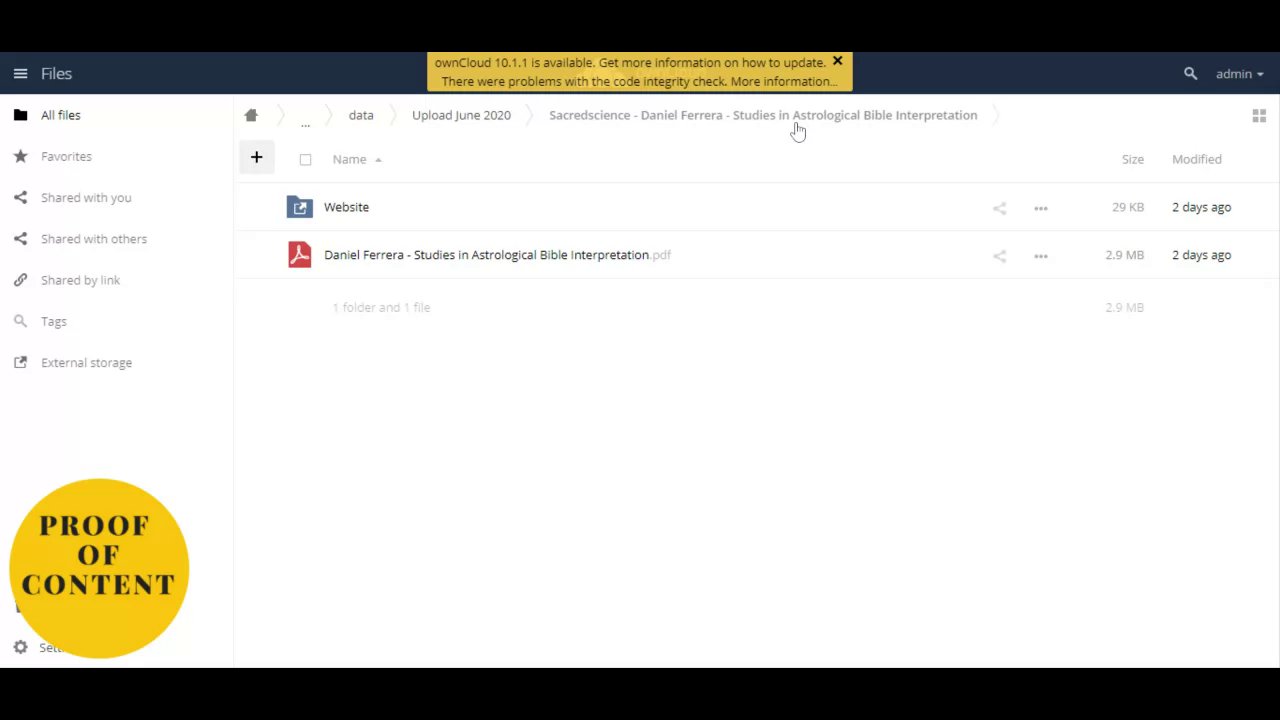Open Daniel Ferrera Studies PDF file
1280x720 pixels.
click(497, 255)
